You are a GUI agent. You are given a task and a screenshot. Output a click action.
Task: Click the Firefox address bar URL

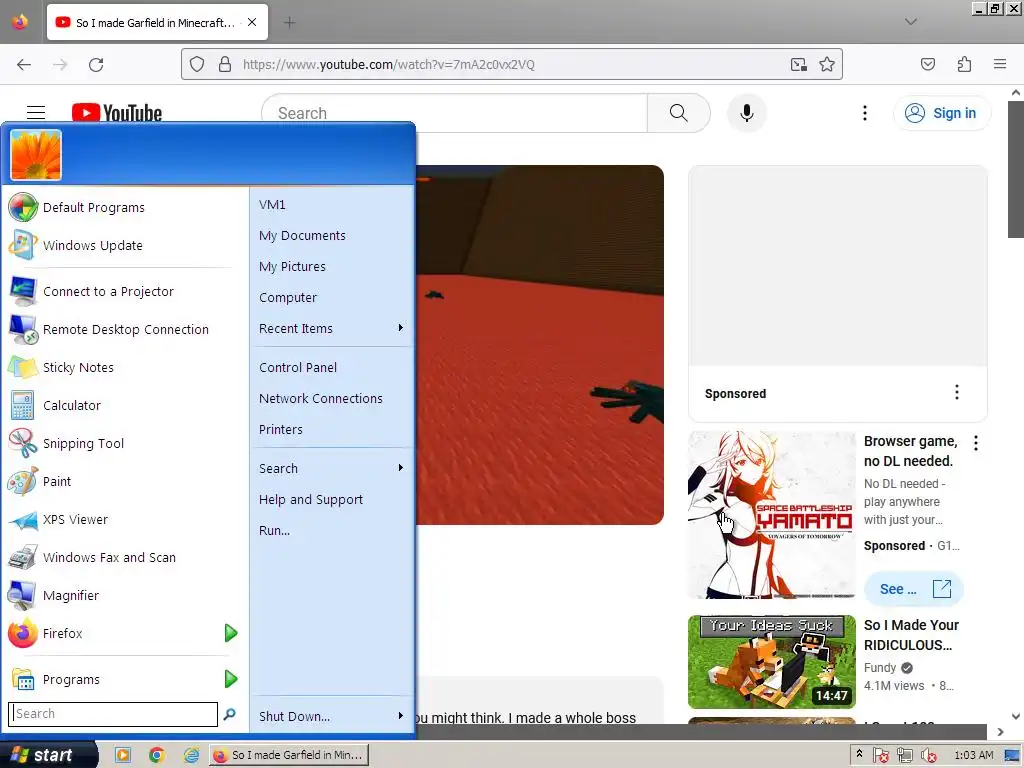[389, 65]
